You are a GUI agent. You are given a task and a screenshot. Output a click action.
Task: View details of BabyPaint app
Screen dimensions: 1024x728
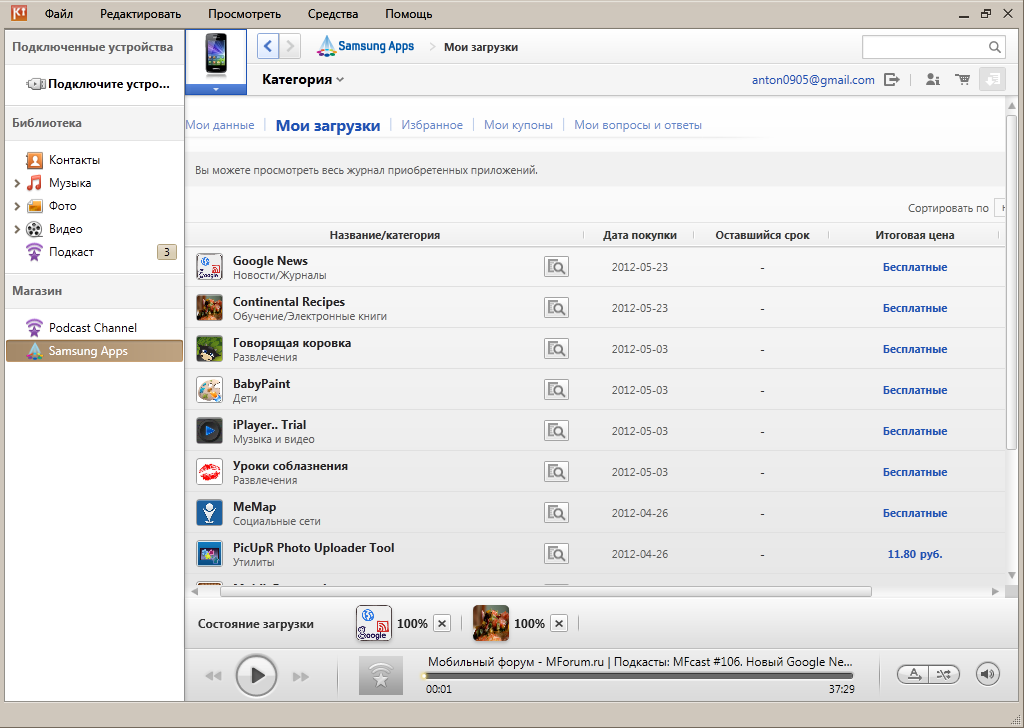(556, 390)
